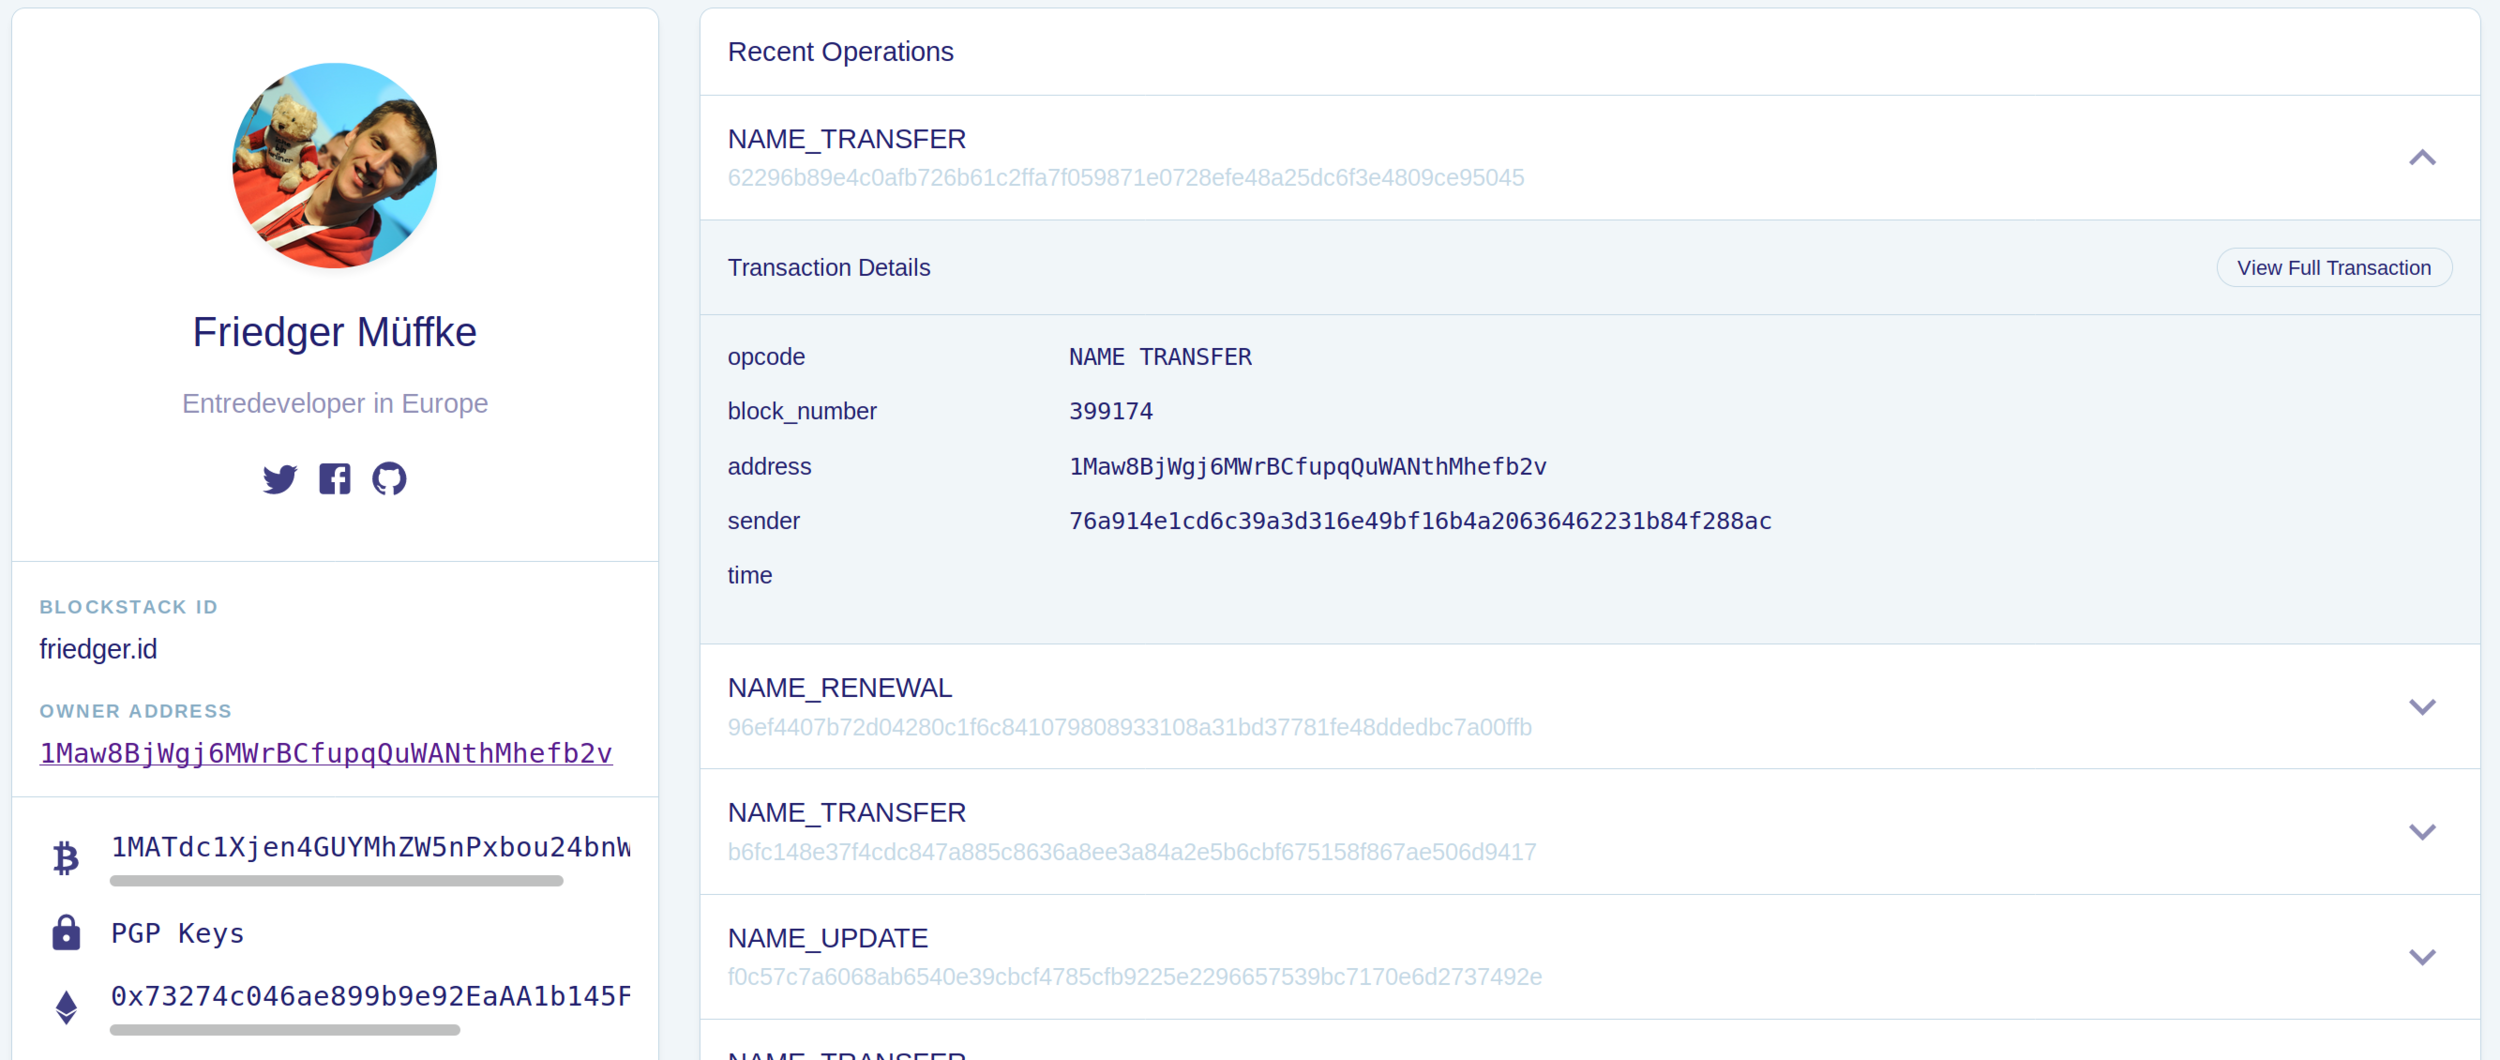Click the Friedger Müffke name heading

tap(334, 332)
